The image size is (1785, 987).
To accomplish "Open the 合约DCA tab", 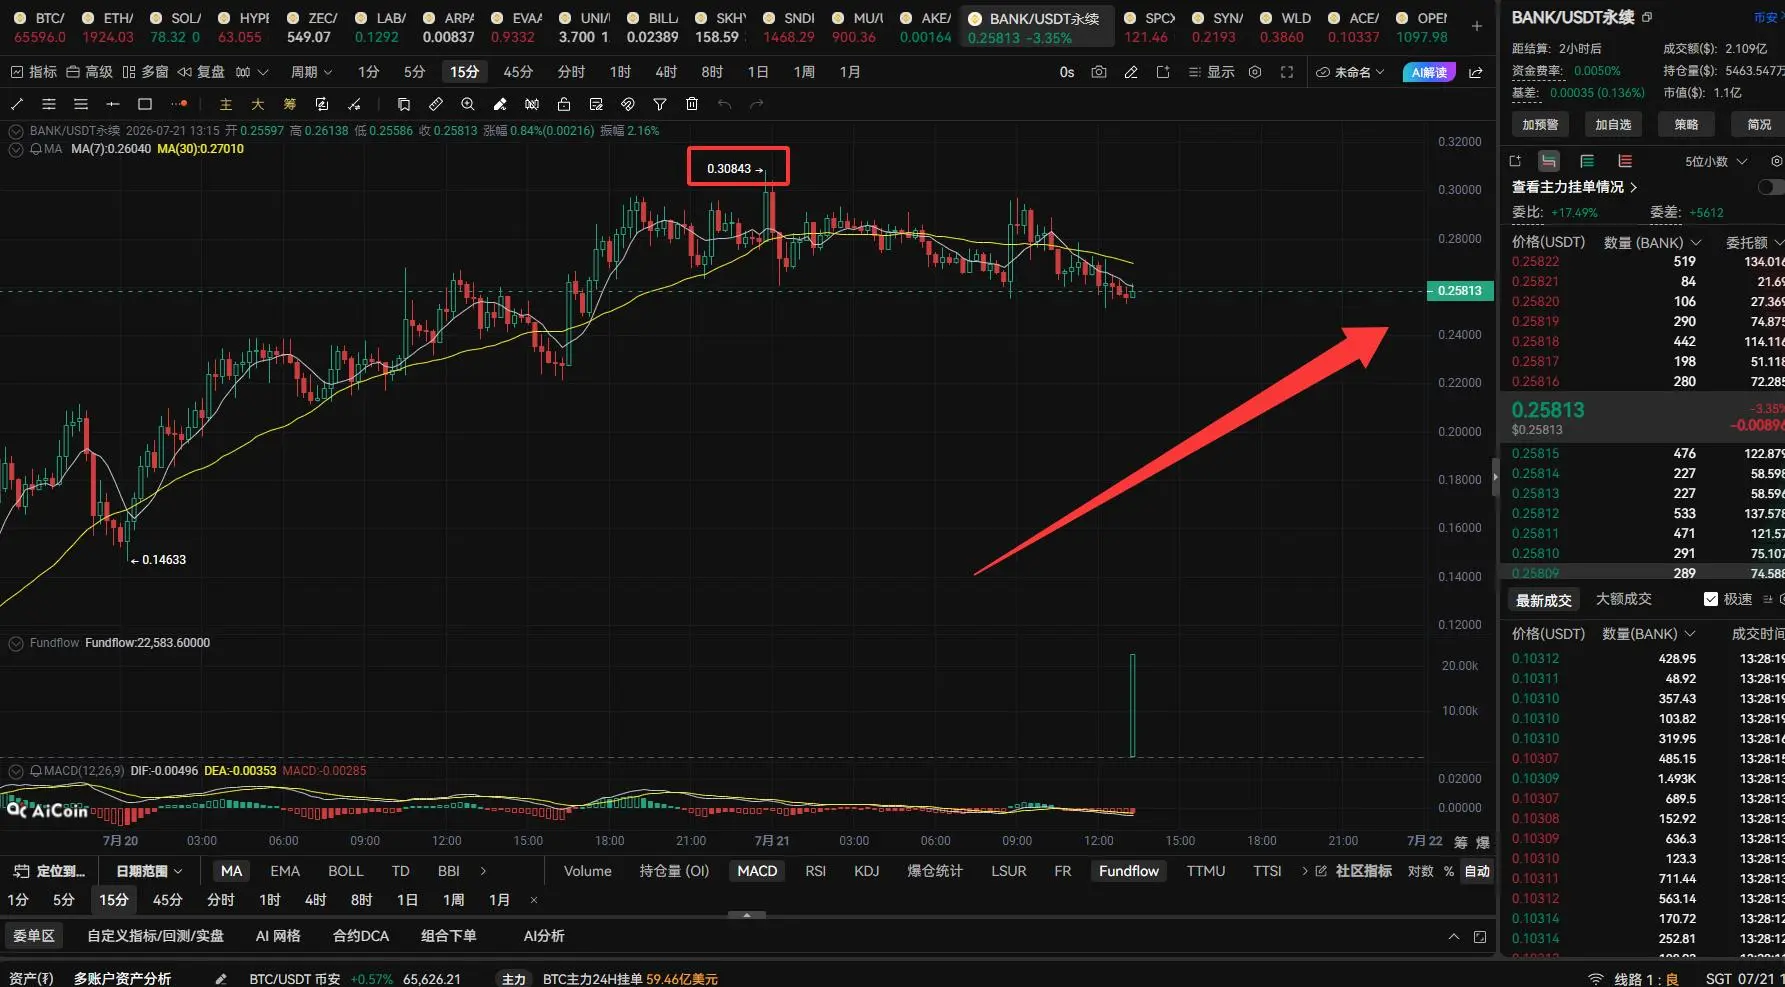I will coord(361,936).
